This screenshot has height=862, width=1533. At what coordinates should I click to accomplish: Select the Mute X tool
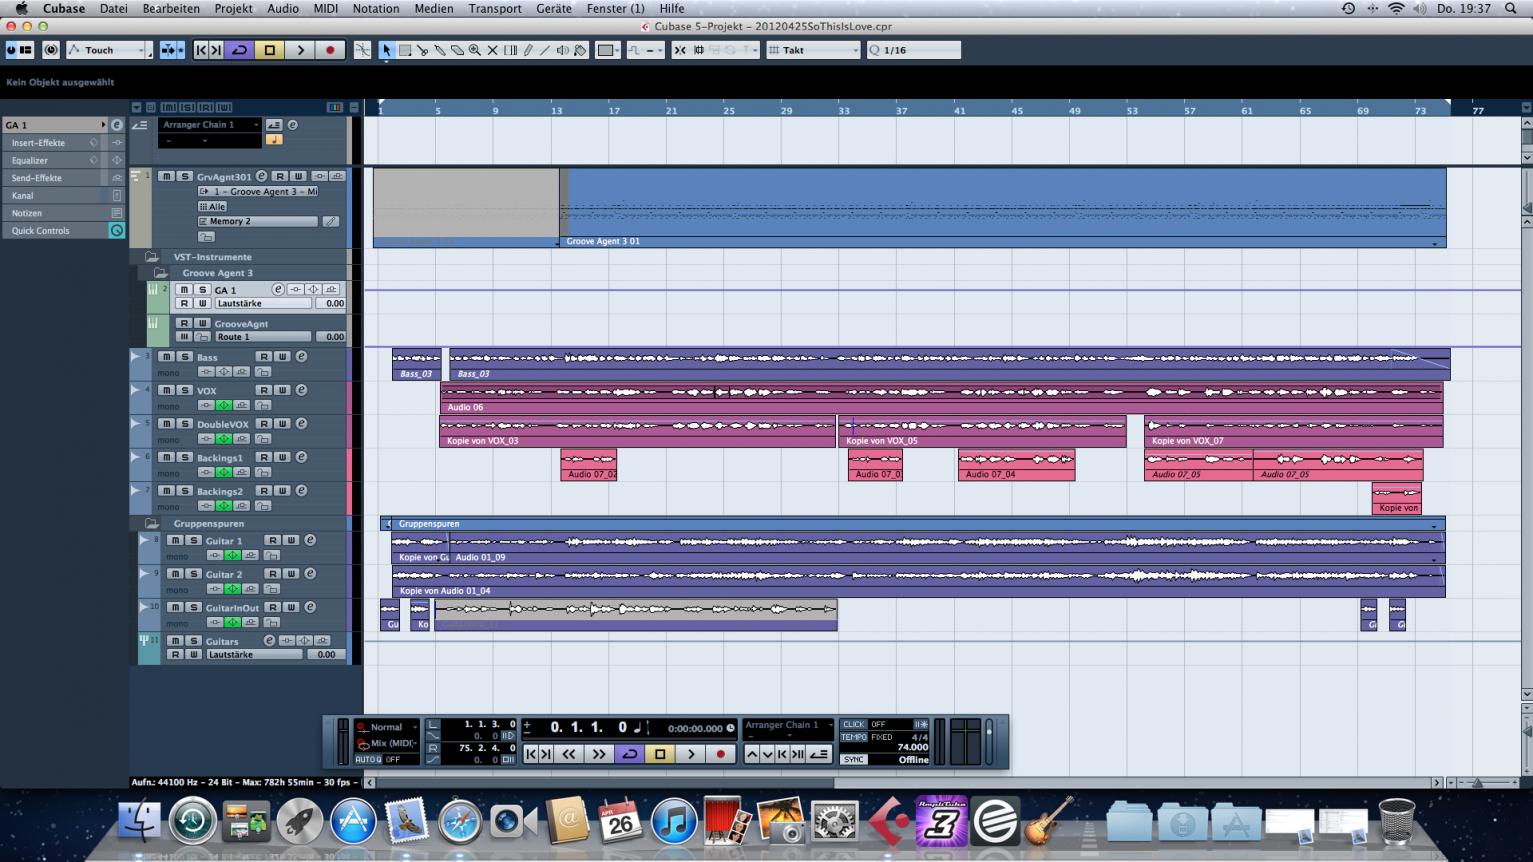point(492,50)
